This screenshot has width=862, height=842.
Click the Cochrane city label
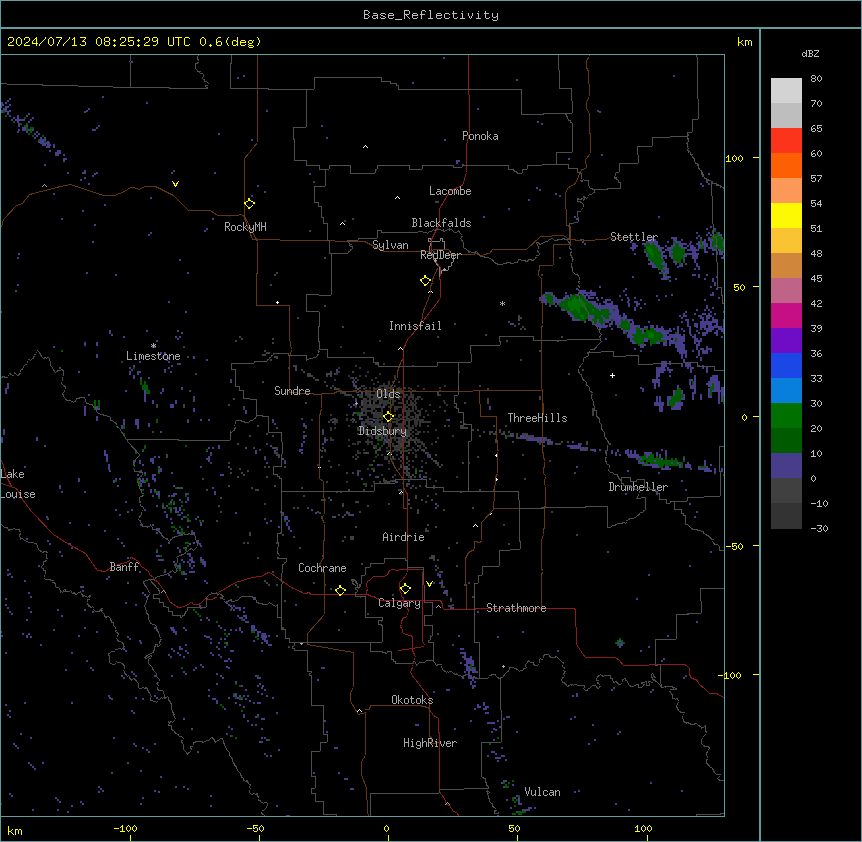pyautogui.click(x=322, y=568)
